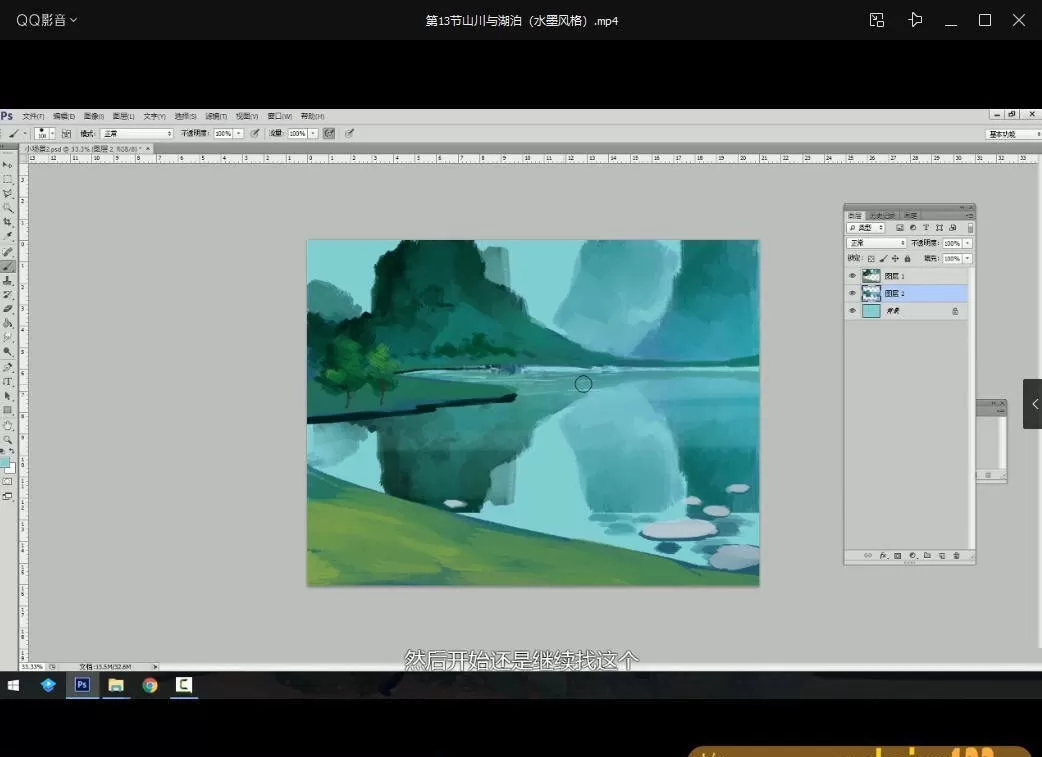The image size is (1042, 757).
Task: Select the Move tool in the toolbox
Action: pyautogui.click(x=8, y=164)
